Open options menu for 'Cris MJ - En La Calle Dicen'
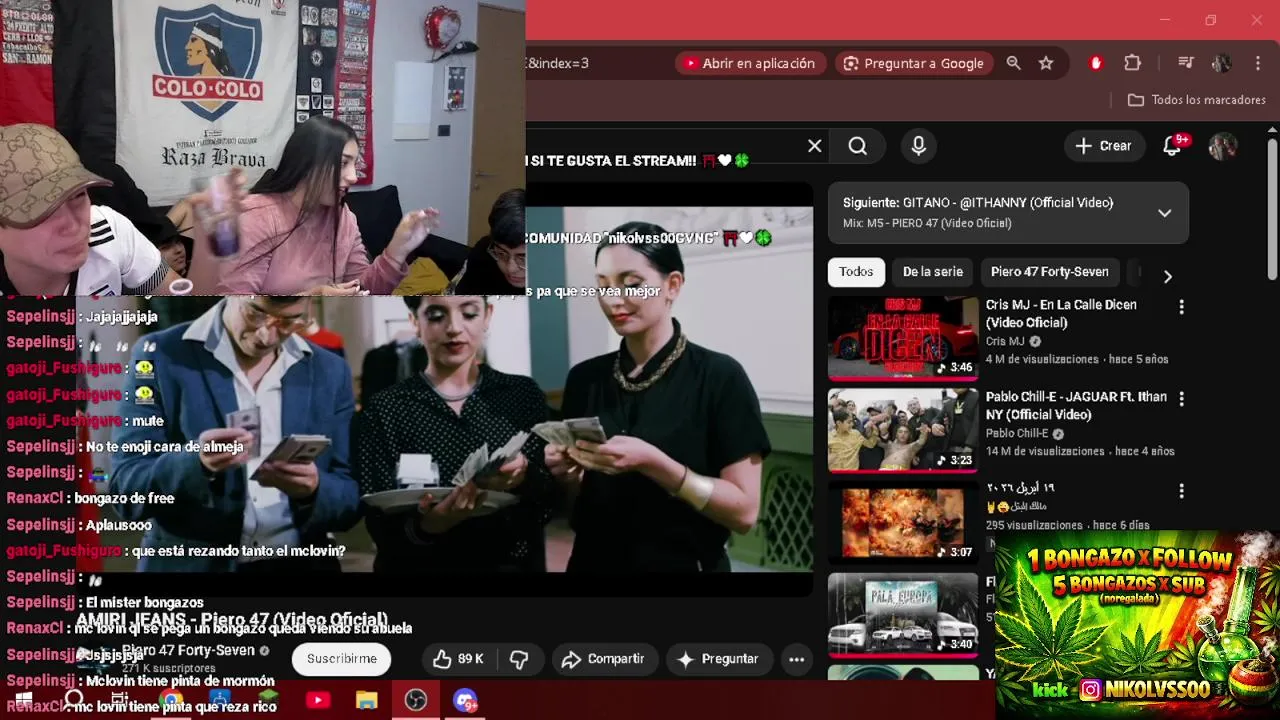This screenshot has height=720, width=1280. click(1181, 307)
